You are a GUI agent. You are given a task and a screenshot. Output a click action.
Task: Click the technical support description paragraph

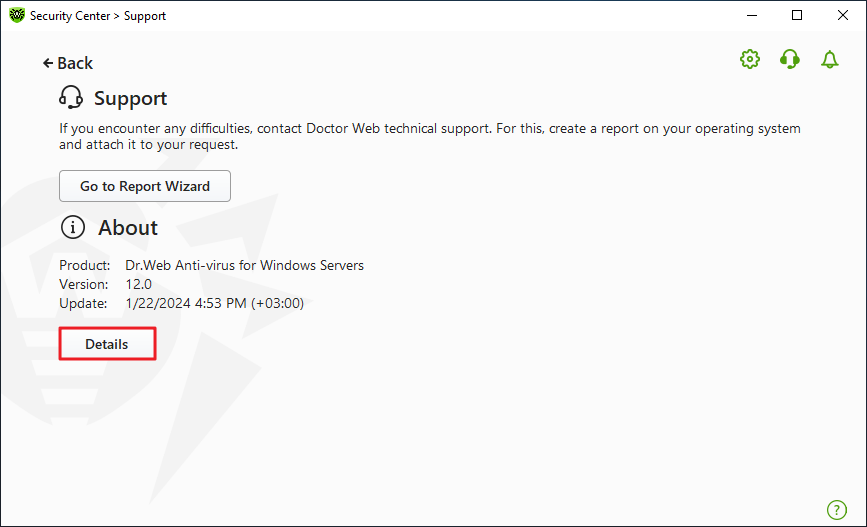click(430, 137)
